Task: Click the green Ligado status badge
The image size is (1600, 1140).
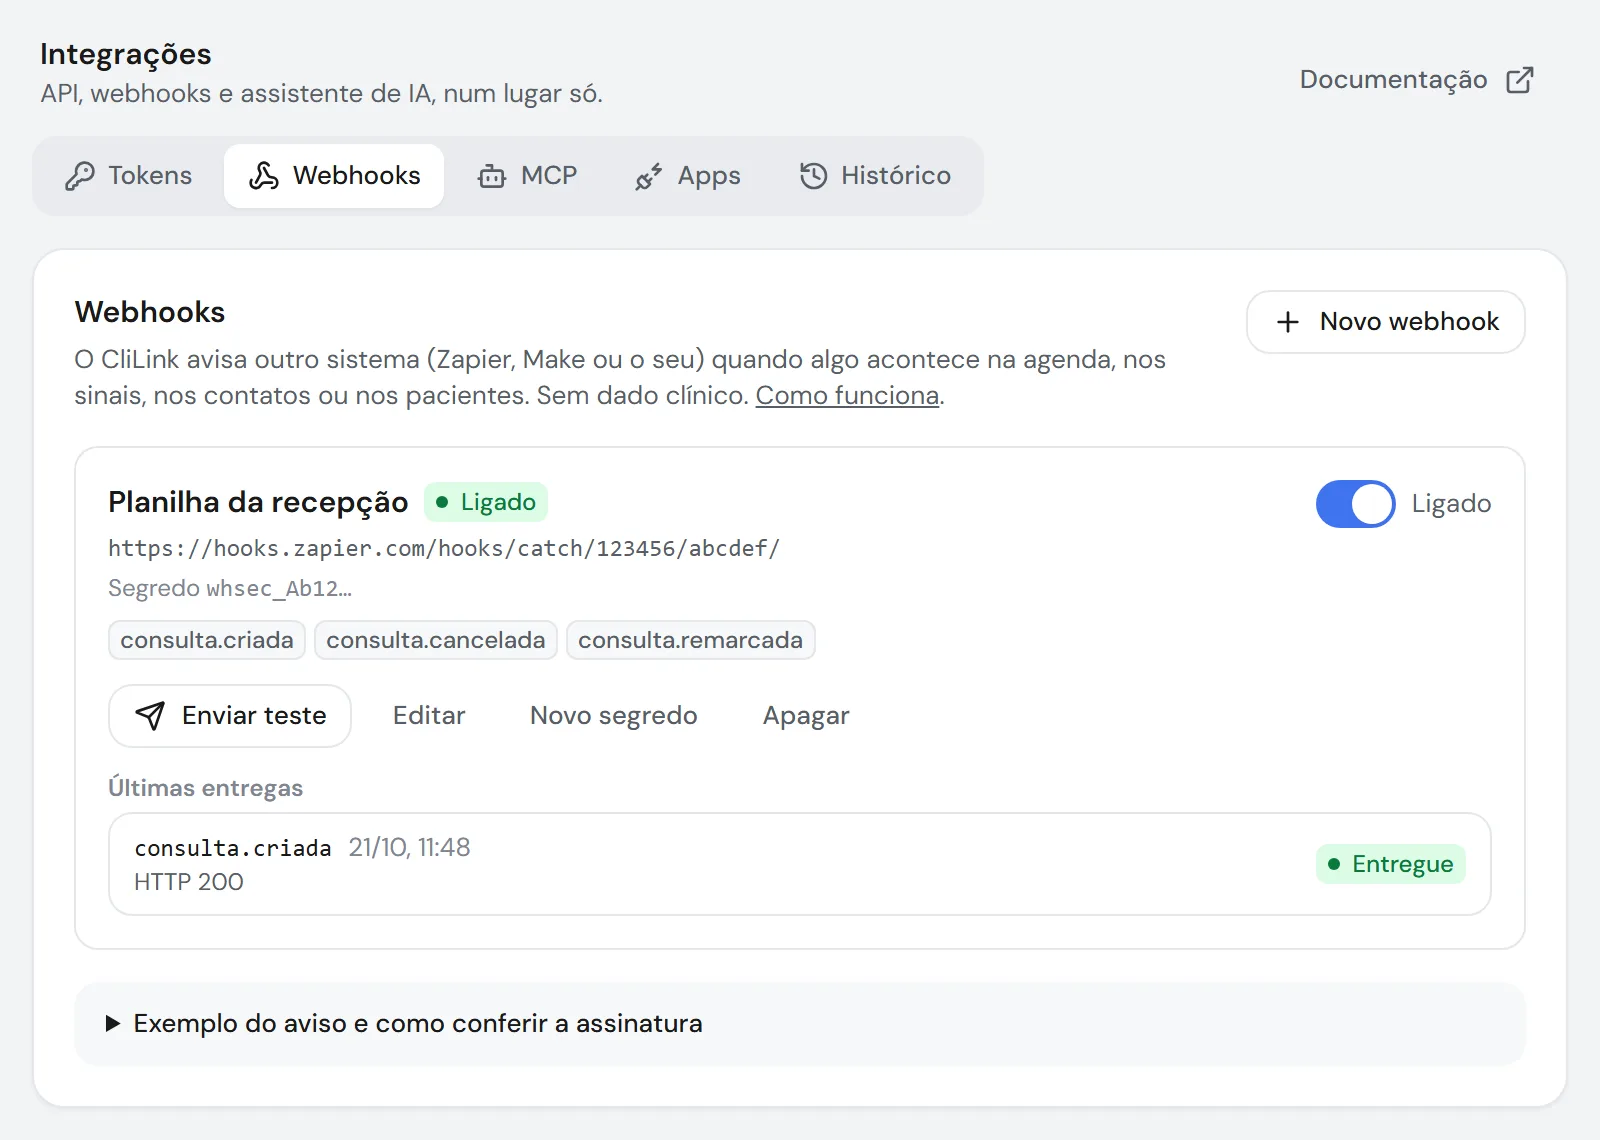Action: (x=486, y=502)
